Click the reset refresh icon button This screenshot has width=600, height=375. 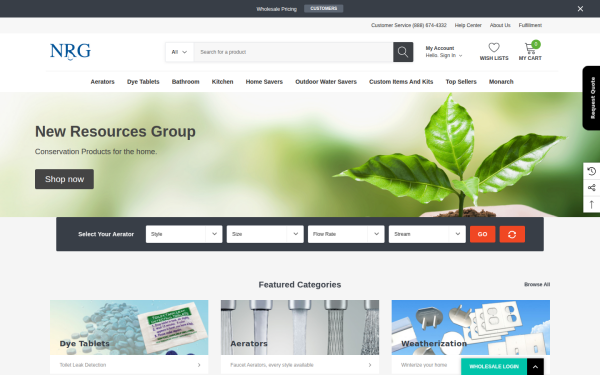coord(512,234)
